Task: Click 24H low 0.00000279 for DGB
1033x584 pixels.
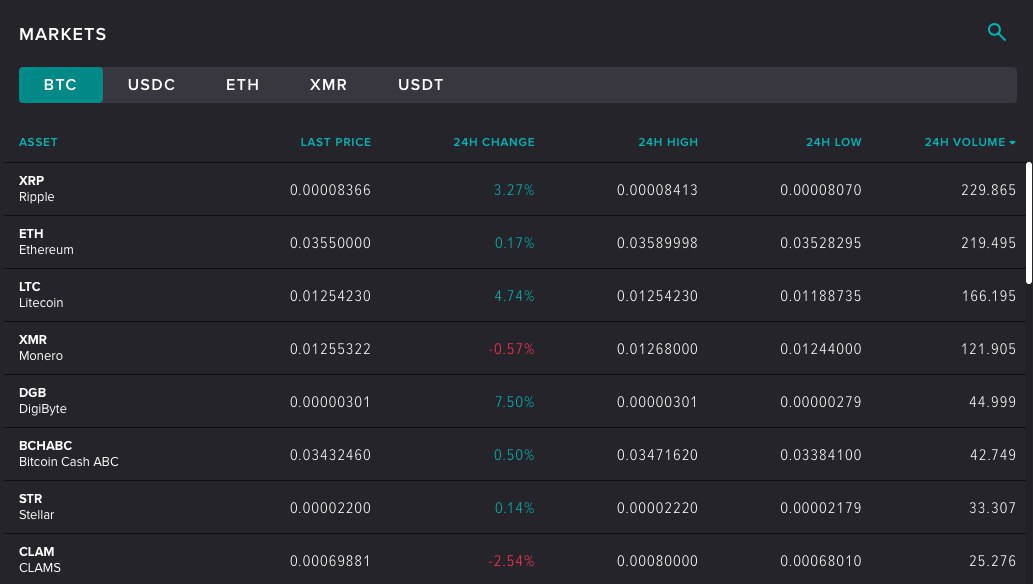Action: [820, 402]
